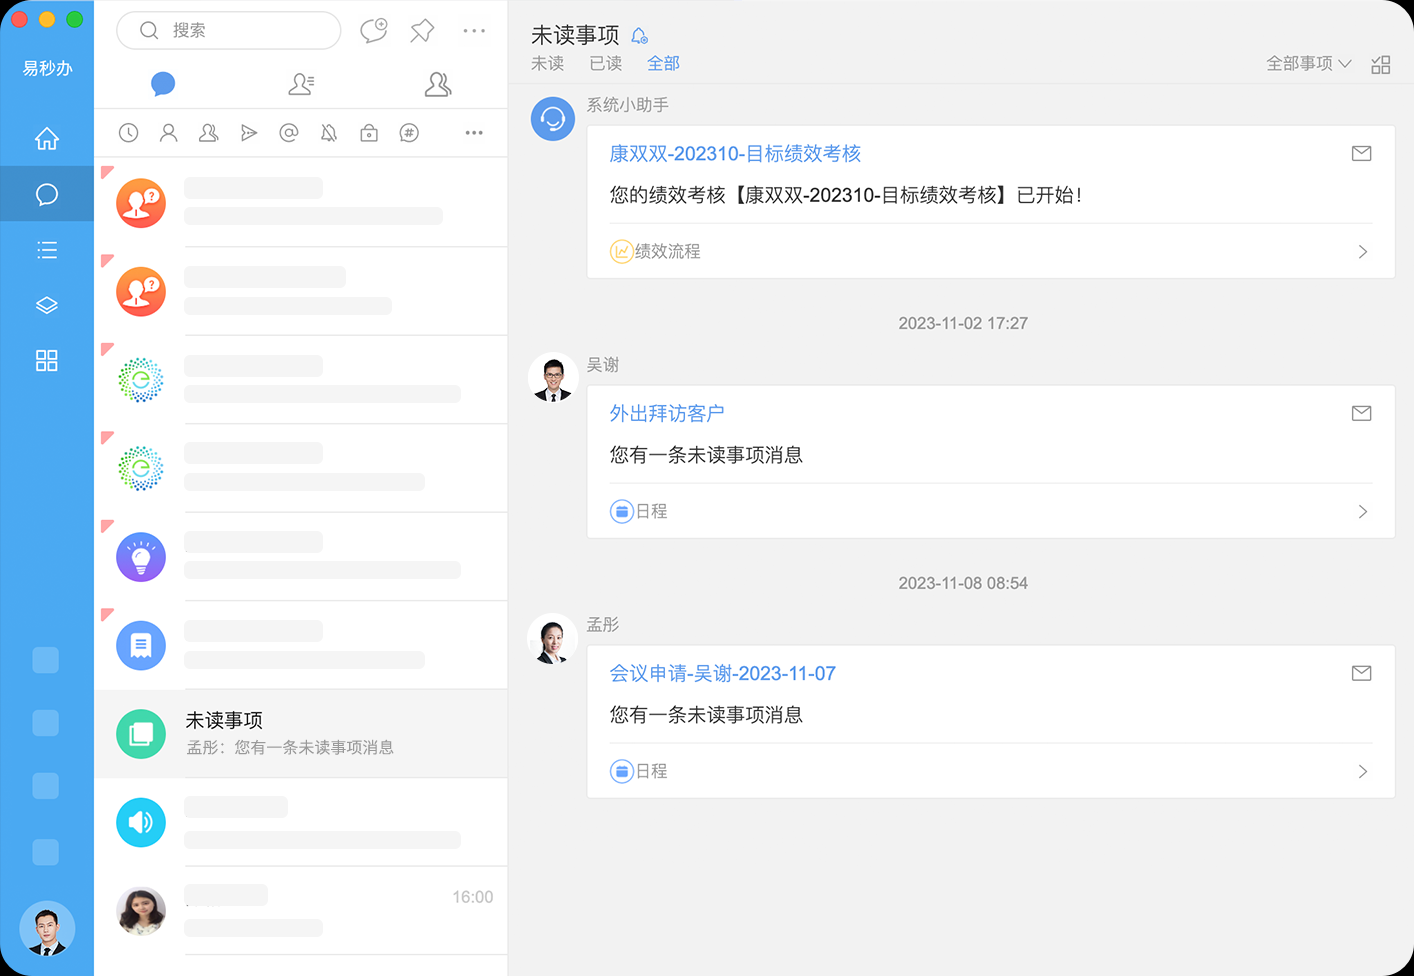
Task: Start a new chat with plus bubble icon
Action: click(x=374, y=30)
